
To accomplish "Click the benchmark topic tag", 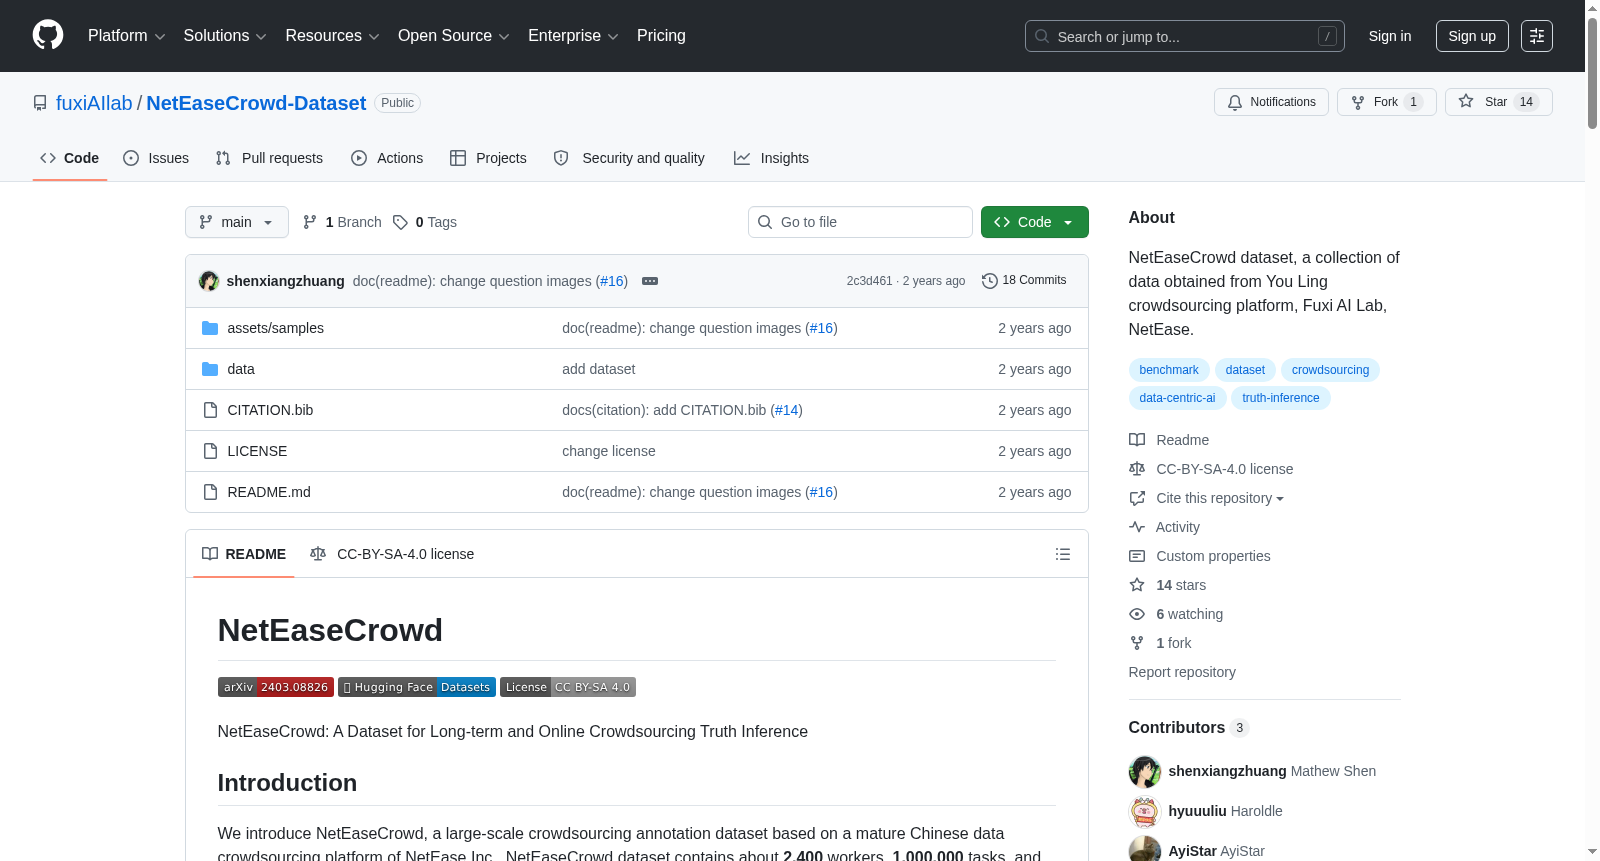I will [1169, 370].
